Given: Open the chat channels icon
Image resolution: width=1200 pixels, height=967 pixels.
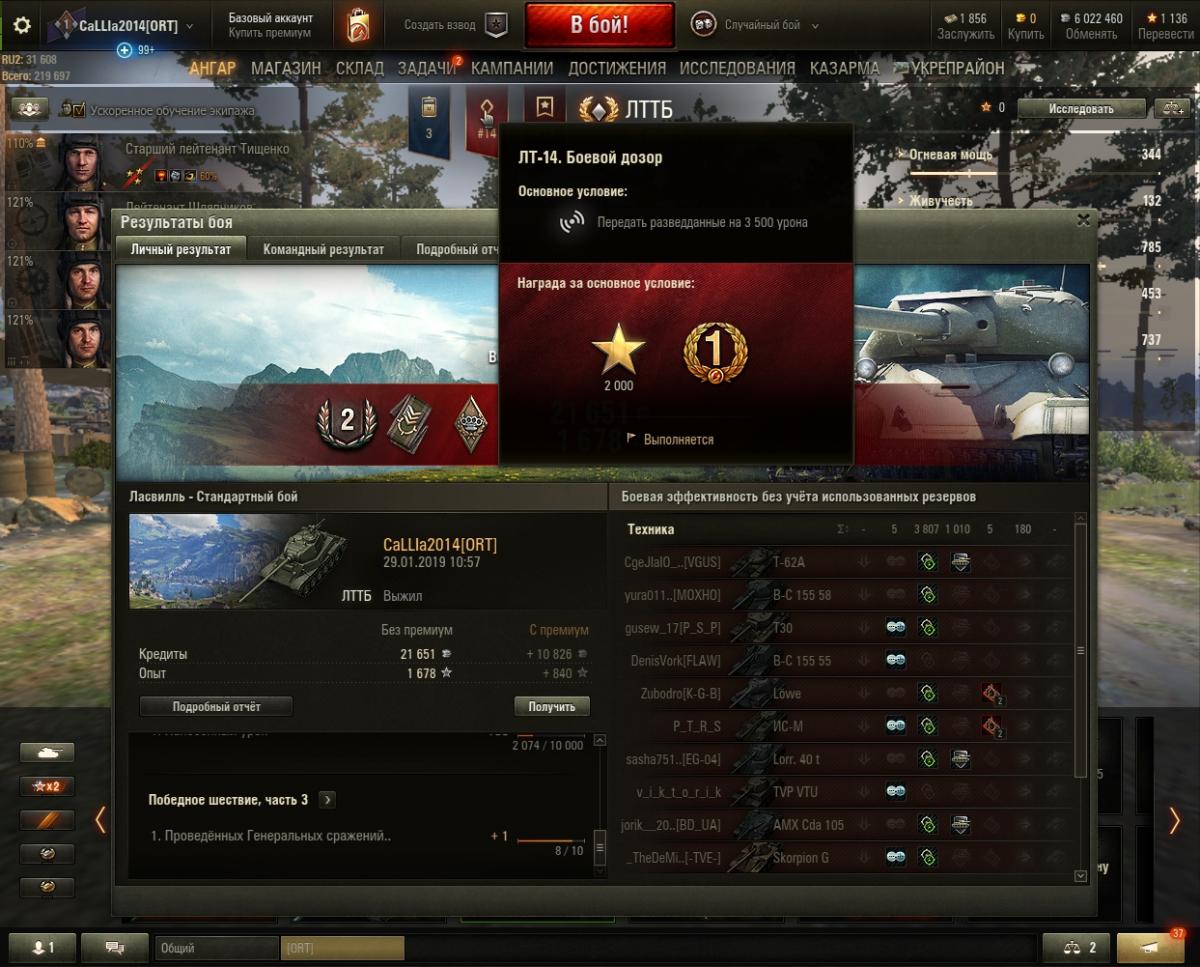Looking at the screenshot, I should pyautogui.click(x=114, y=947).
